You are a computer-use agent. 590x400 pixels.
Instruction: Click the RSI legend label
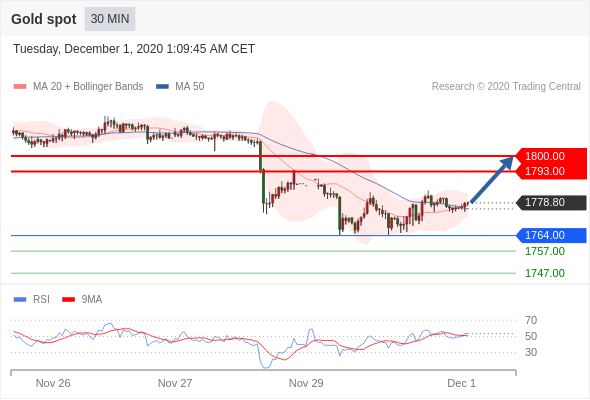pos(41,300)
